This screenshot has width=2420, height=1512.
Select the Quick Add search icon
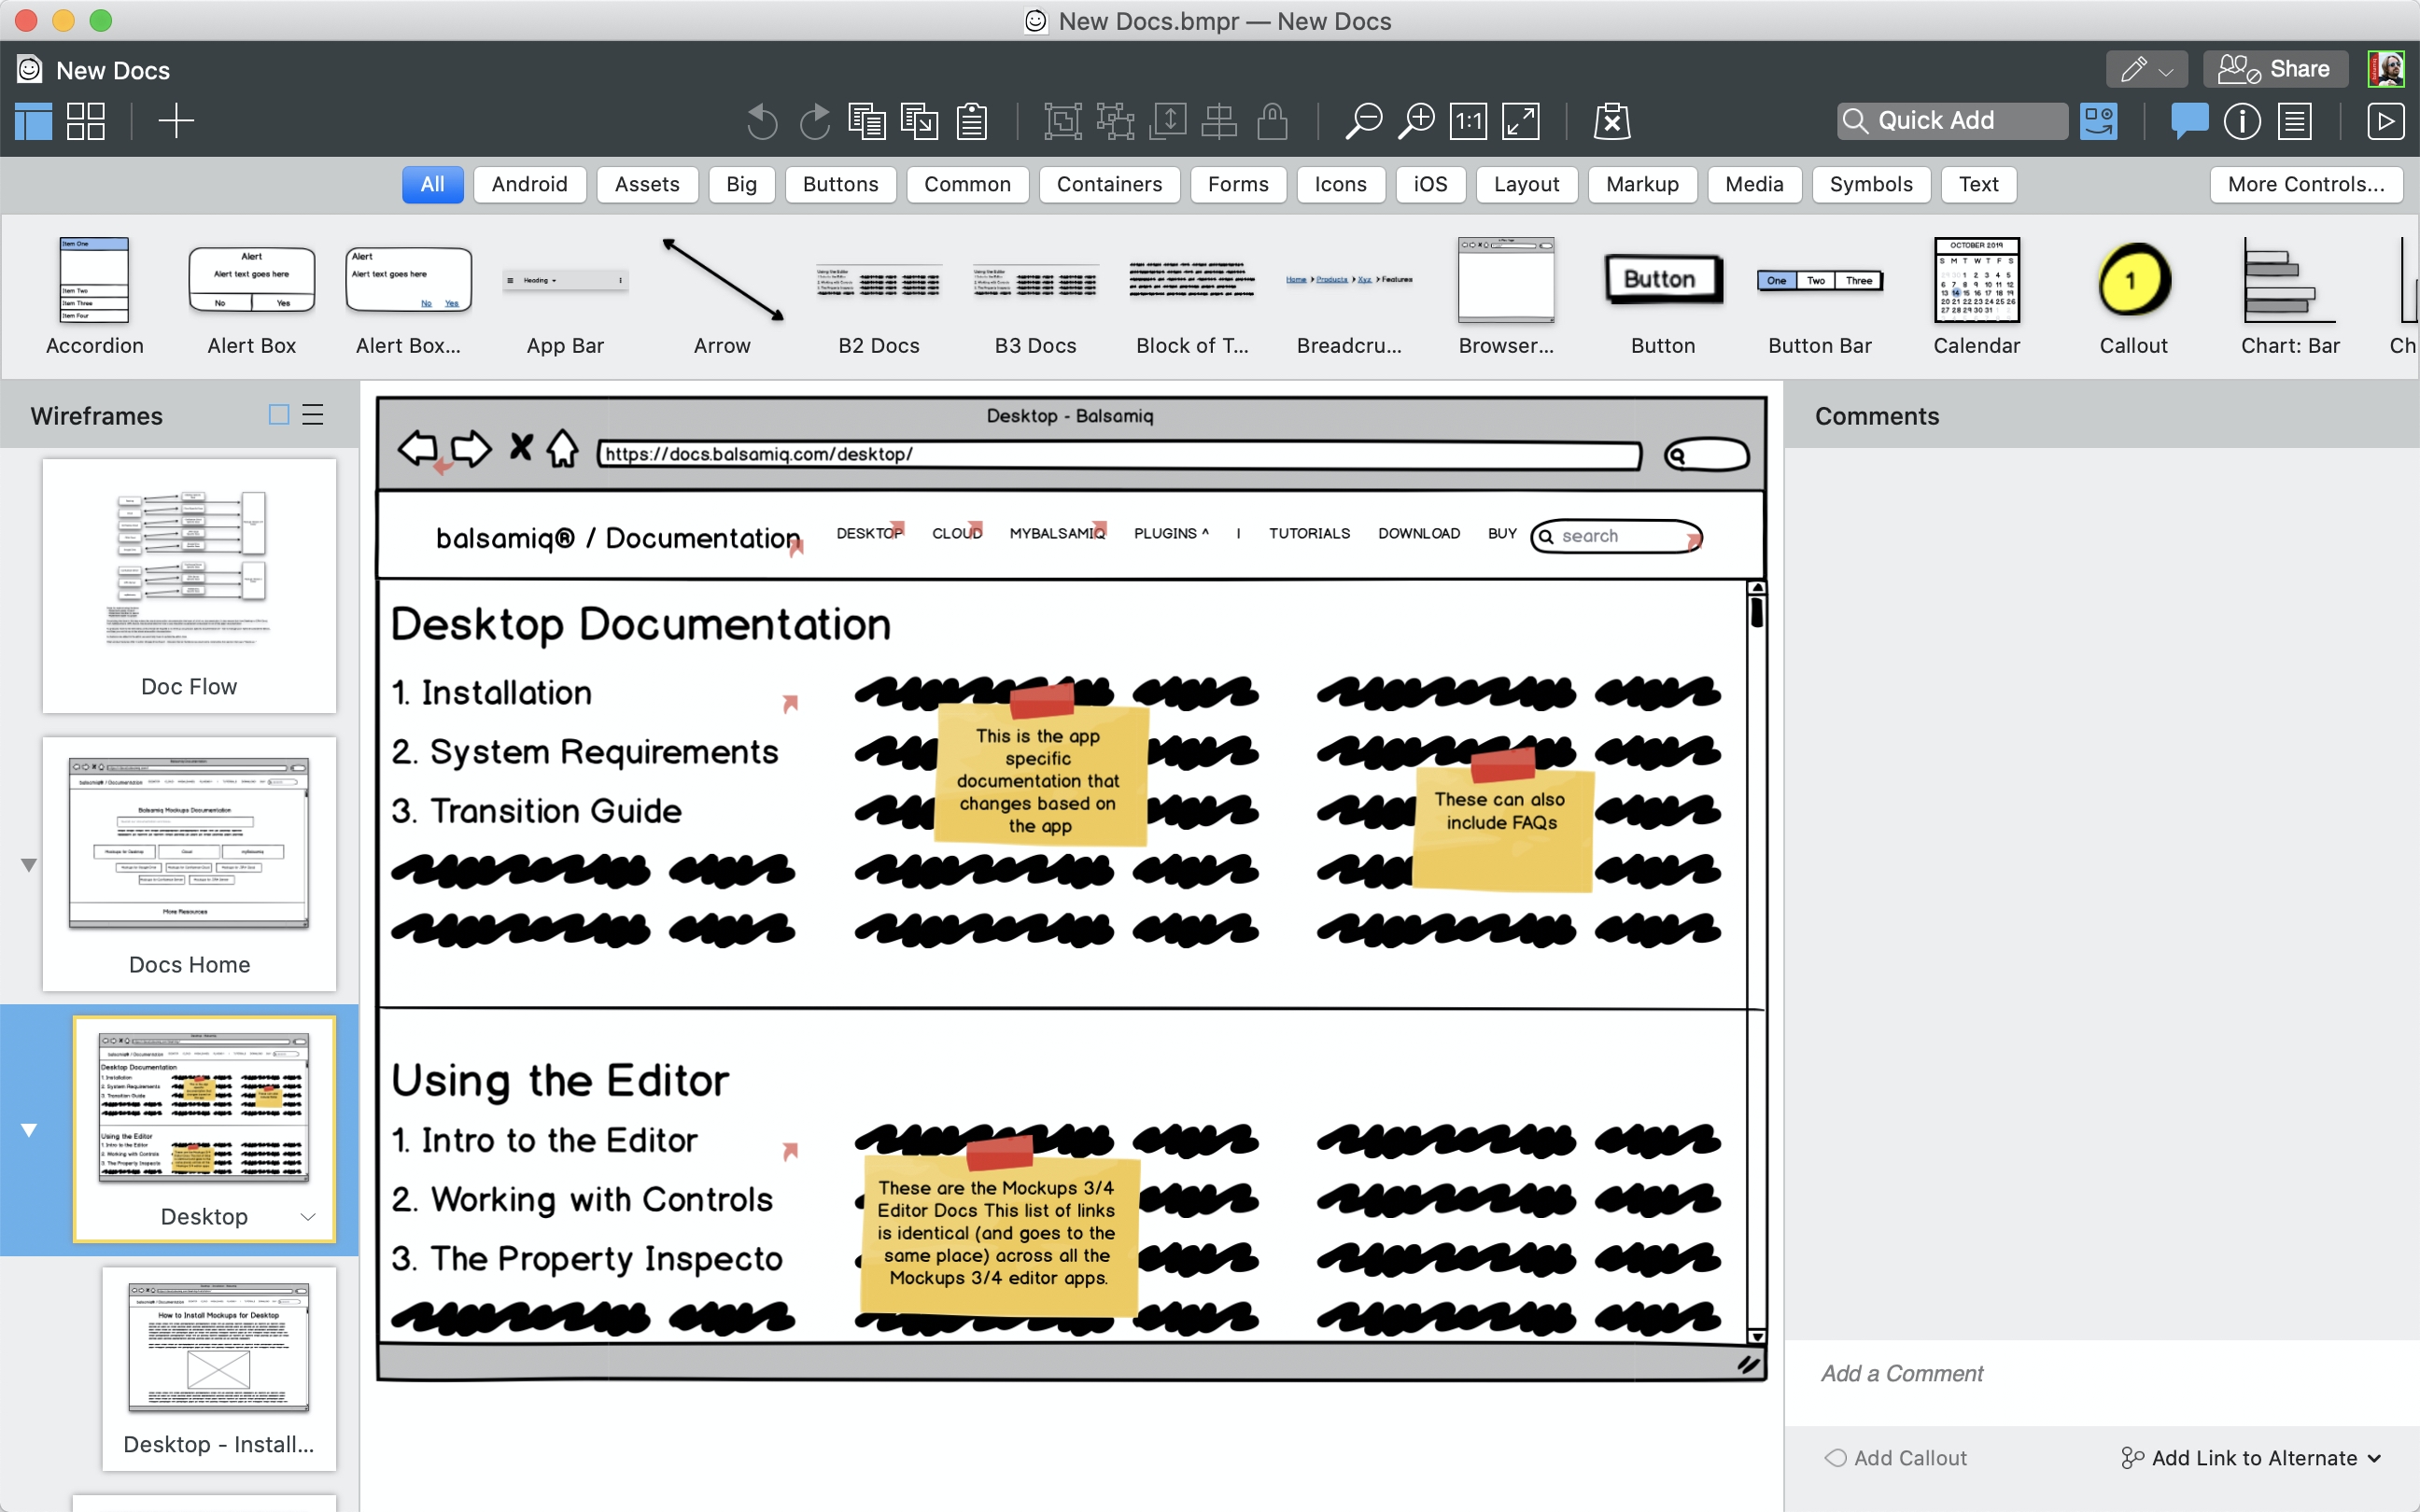[x=1859, y=119]
